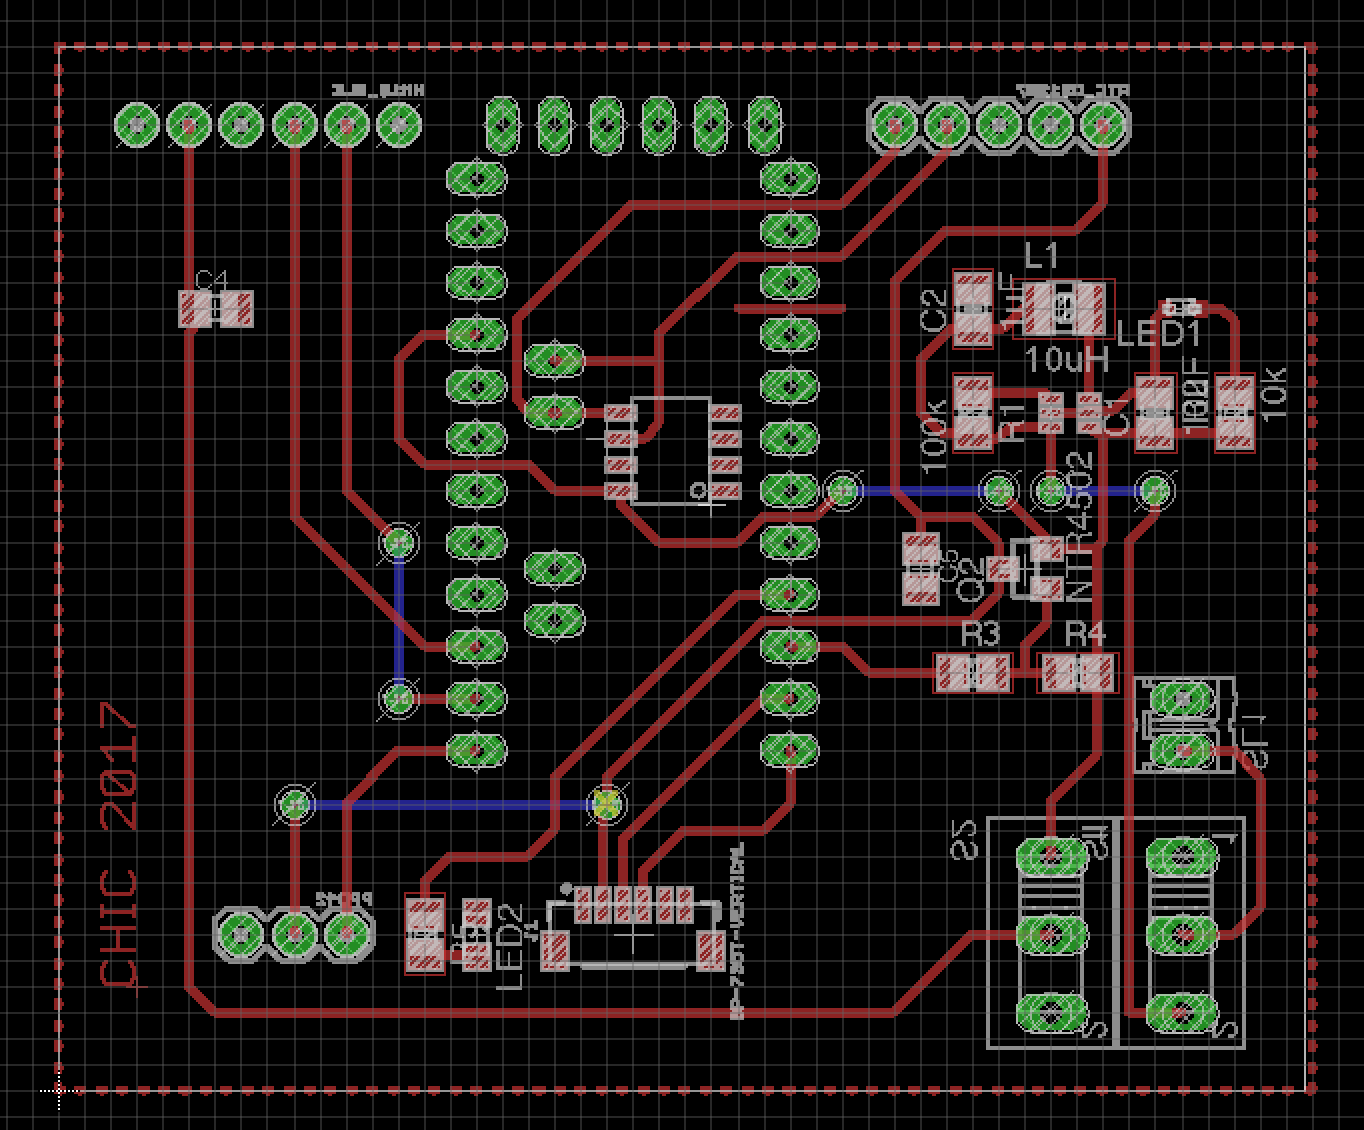This screenshot has width=1364, height=1130.
Task: Select the 10k resistor near LED1
Action: point(1234,412)
